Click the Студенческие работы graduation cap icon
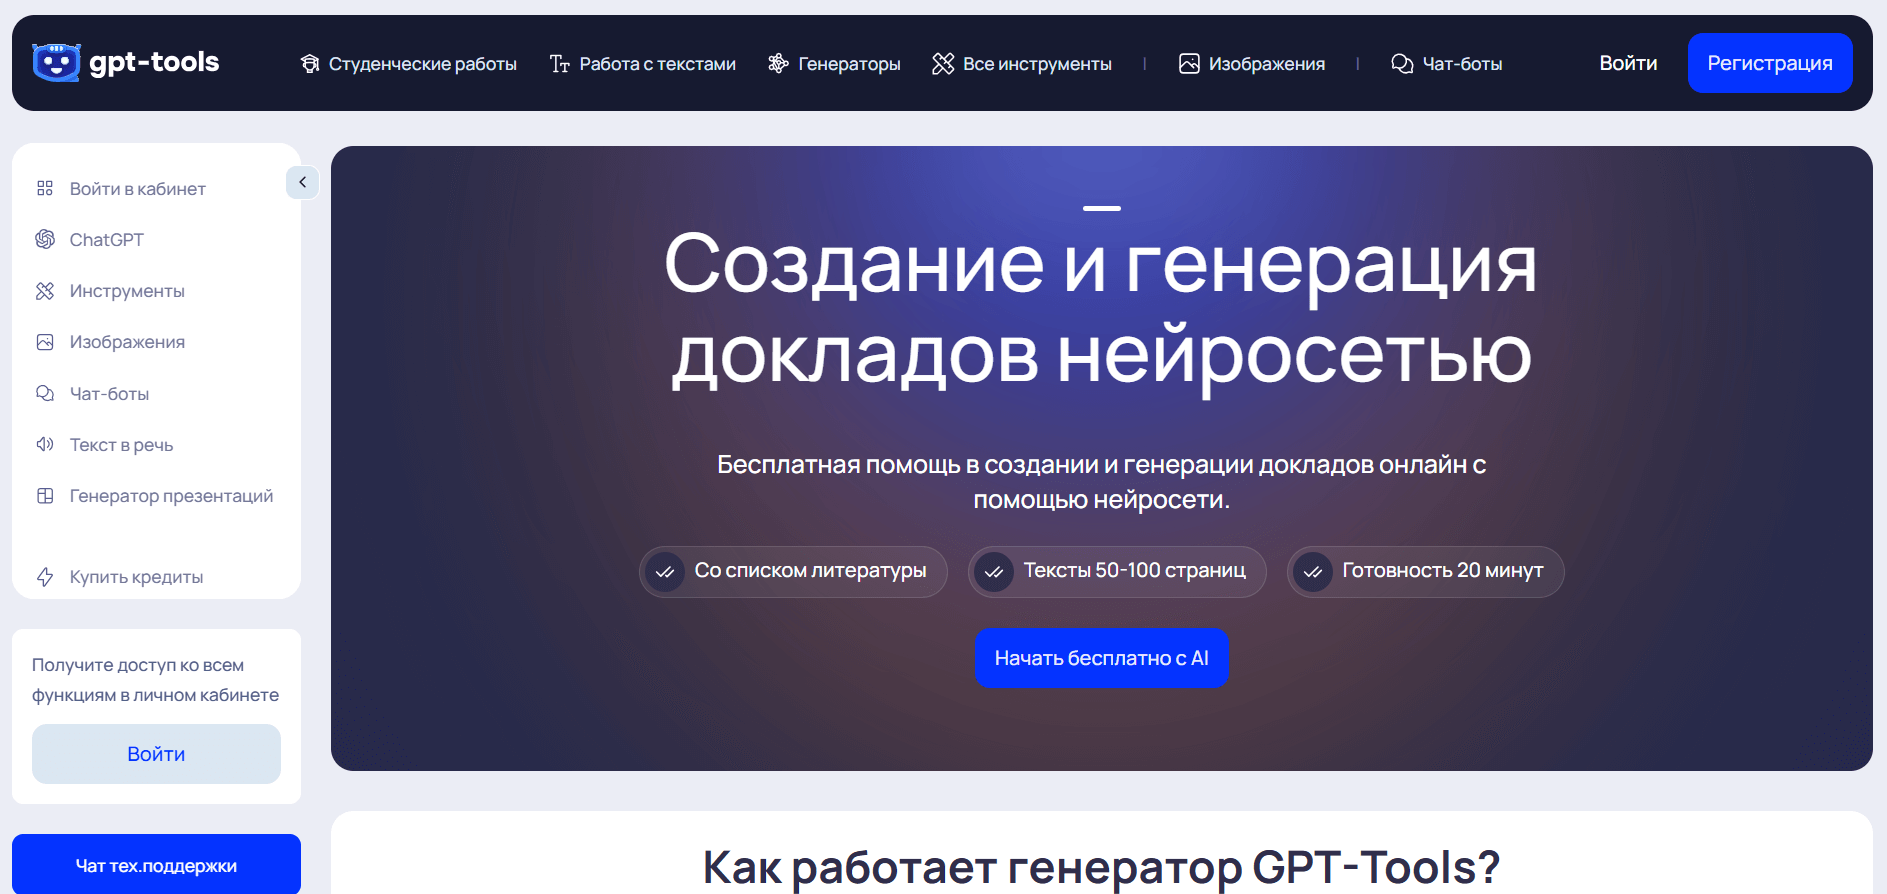The width and height of the screenshot is (1887, 894). (x=310, y=64)
